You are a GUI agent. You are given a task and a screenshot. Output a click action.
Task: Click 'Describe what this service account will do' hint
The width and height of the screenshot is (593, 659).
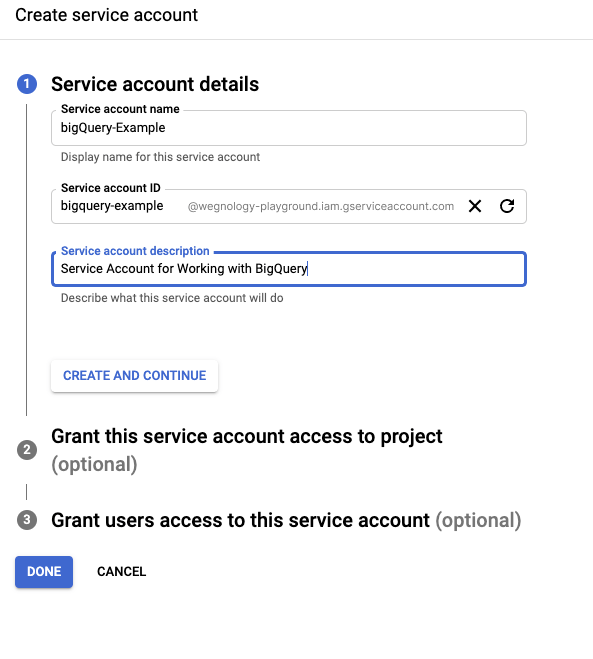coord(172,298)
